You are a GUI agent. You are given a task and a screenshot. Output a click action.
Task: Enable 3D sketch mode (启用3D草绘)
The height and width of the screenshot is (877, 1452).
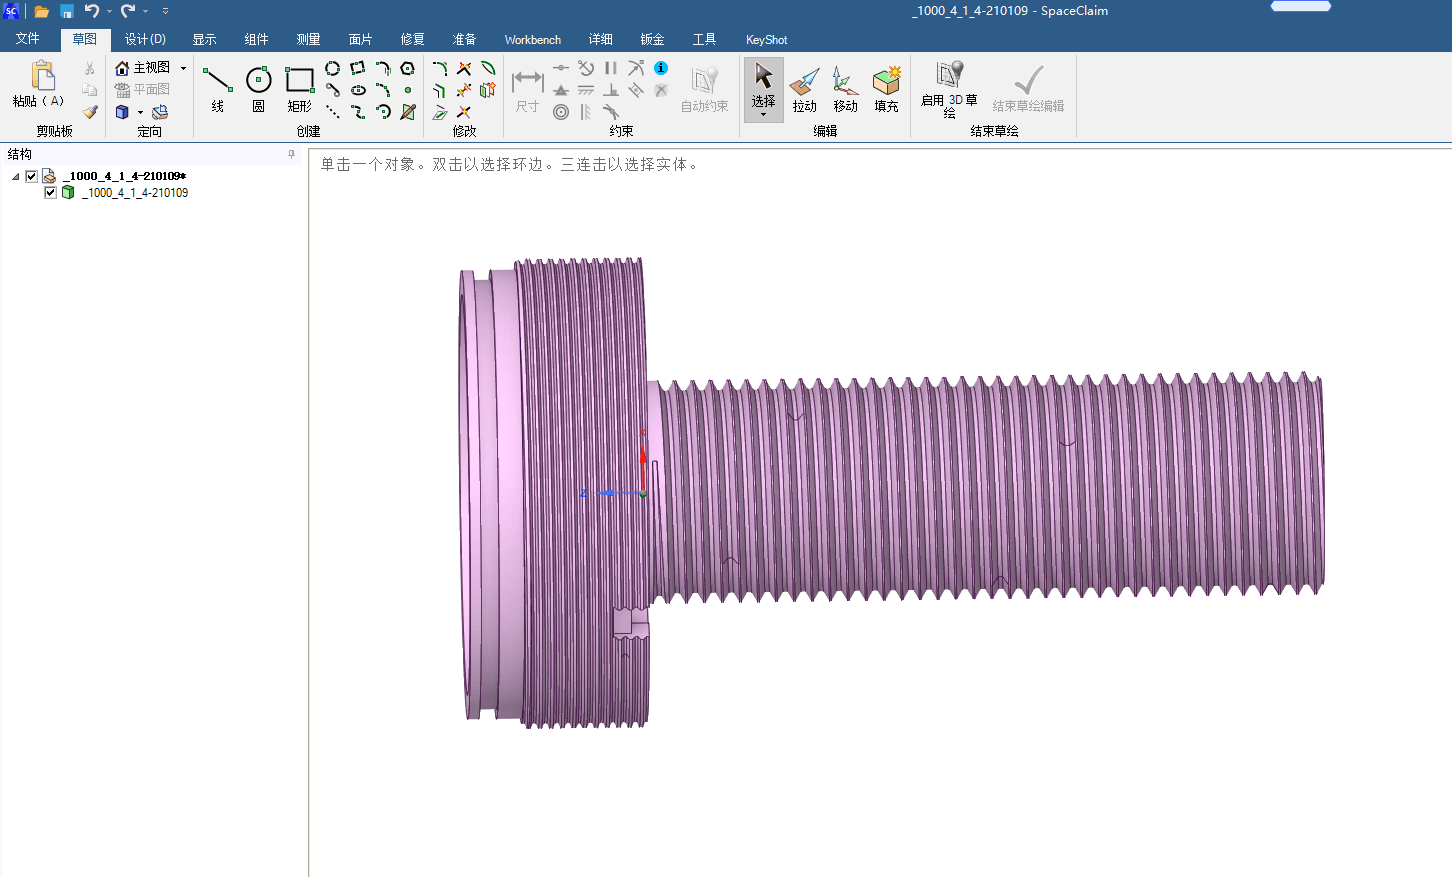tap(949, 88)
